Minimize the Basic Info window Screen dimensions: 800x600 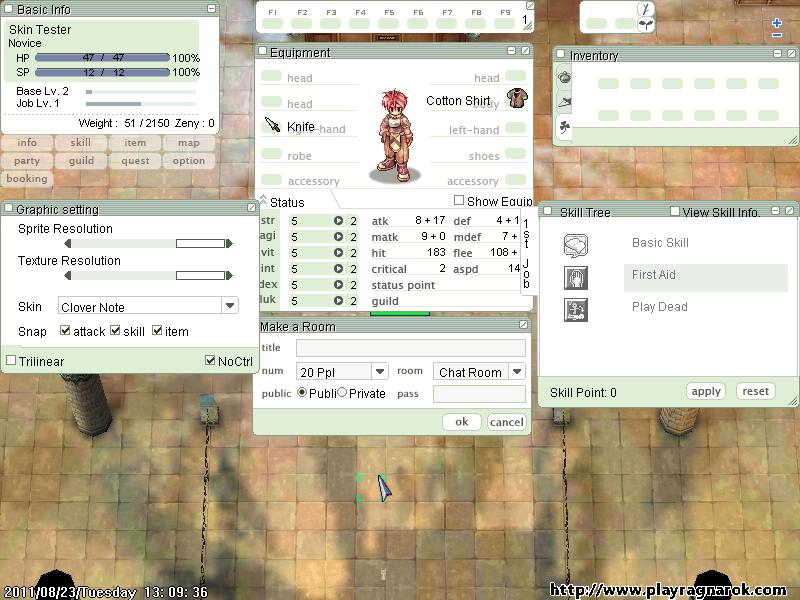click(x=212, y=9)
